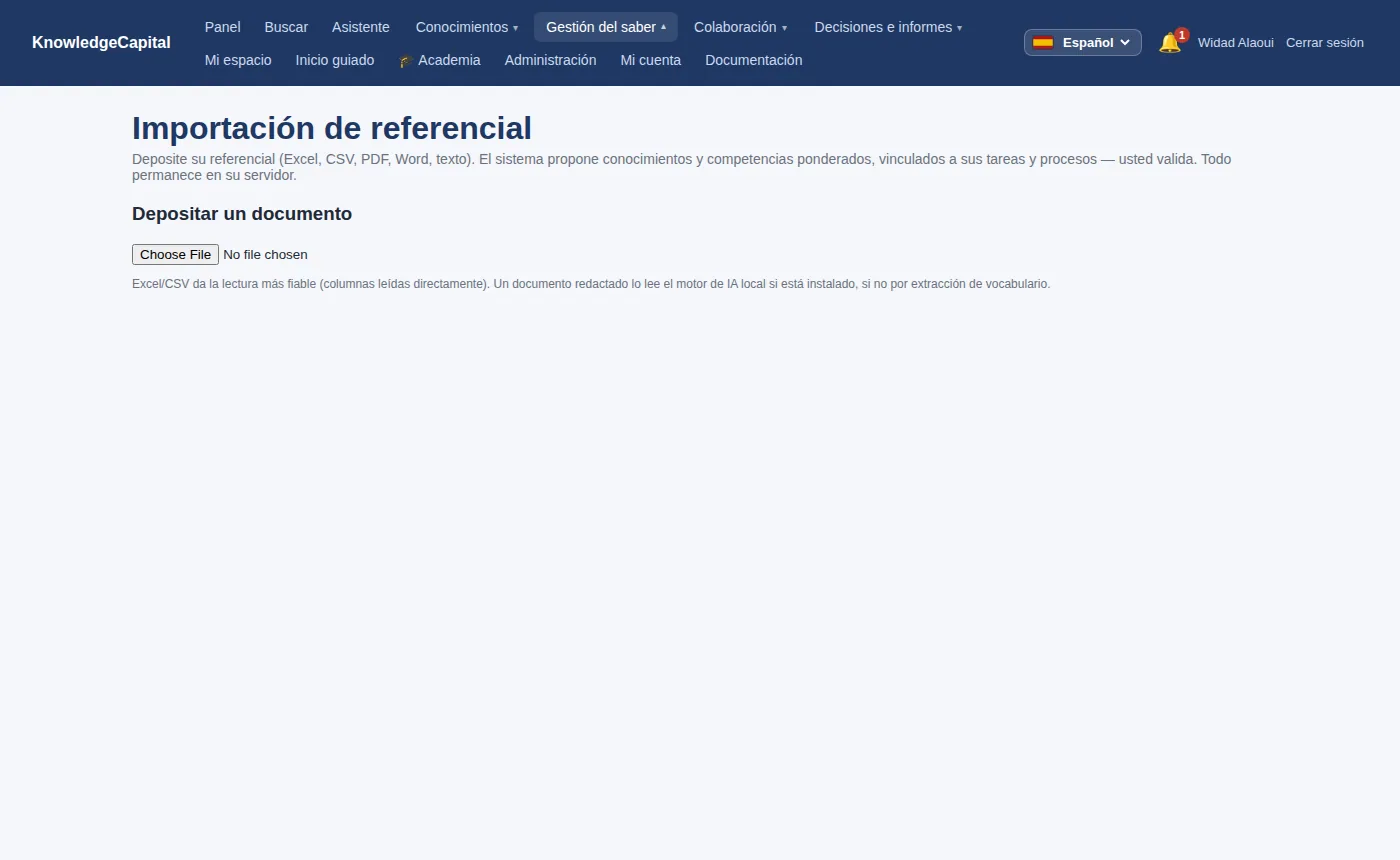Click the "No file chosen" text
This screenshot has height=860, width=1400.
click(x=265, y=254)
